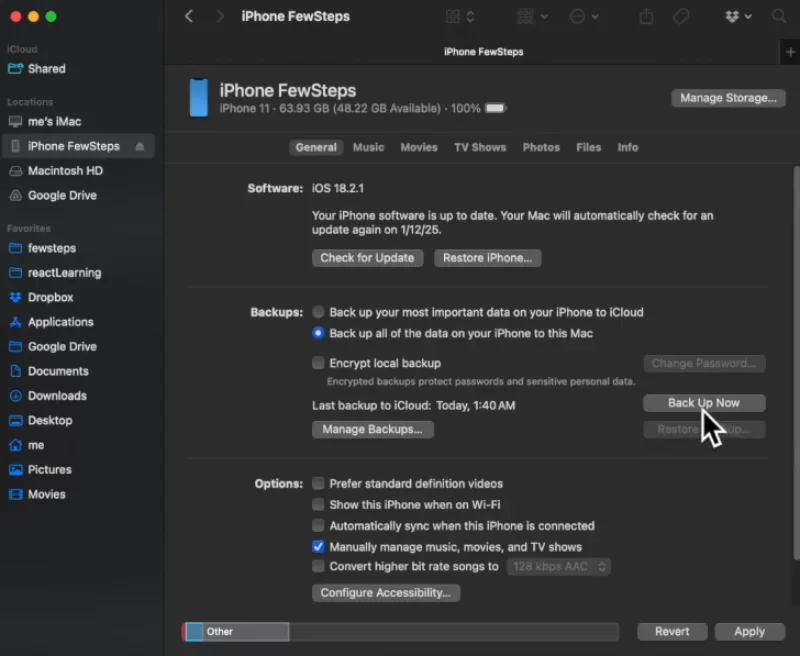The height and width of the screenshot is (656, 800).
Task: Click the vertical scrollbar on the right
Action: click(796, 363)
